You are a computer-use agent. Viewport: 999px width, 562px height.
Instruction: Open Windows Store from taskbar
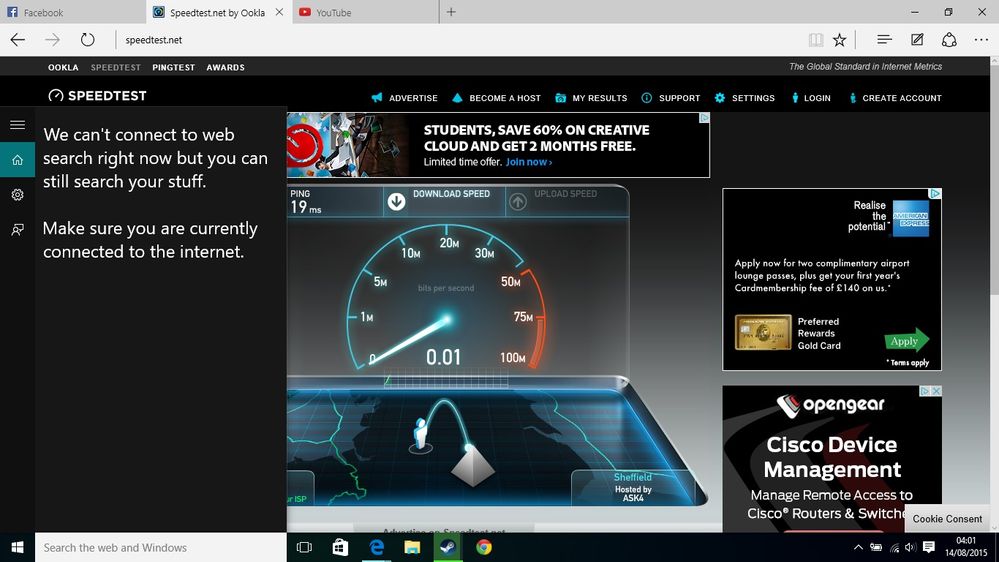pyautogui.click(x=340, y=547)
